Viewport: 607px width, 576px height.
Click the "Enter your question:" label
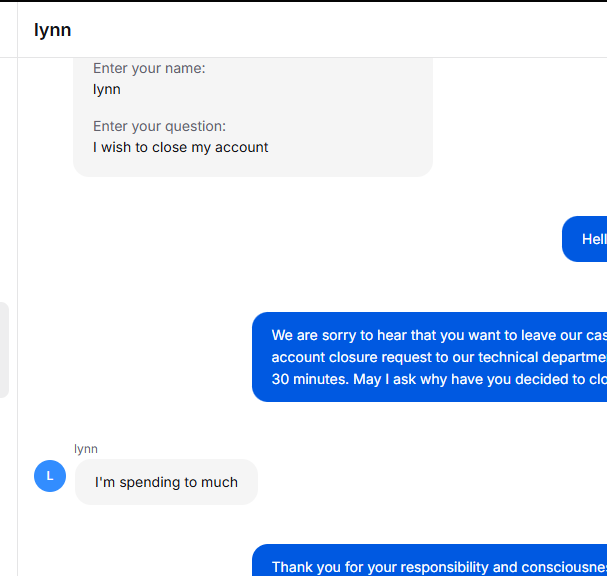(x=159, y=126)
